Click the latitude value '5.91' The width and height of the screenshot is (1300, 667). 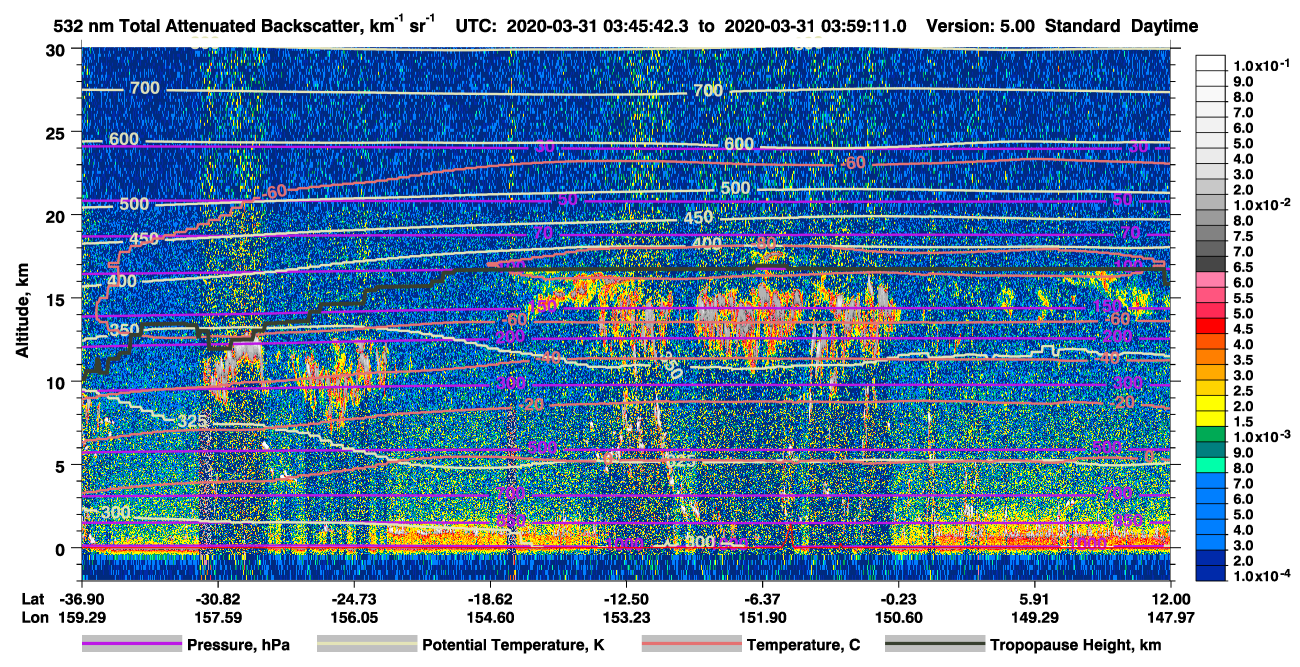(1035, 598)
